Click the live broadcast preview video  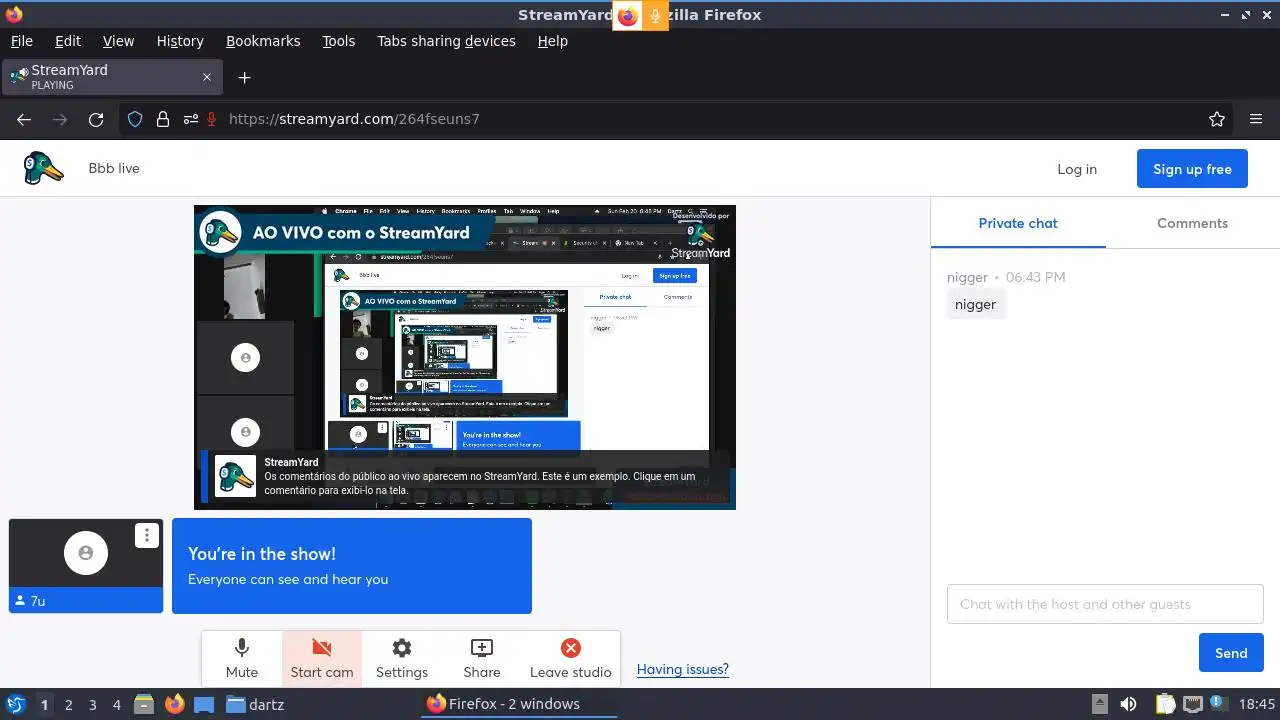tap(465, 357)
